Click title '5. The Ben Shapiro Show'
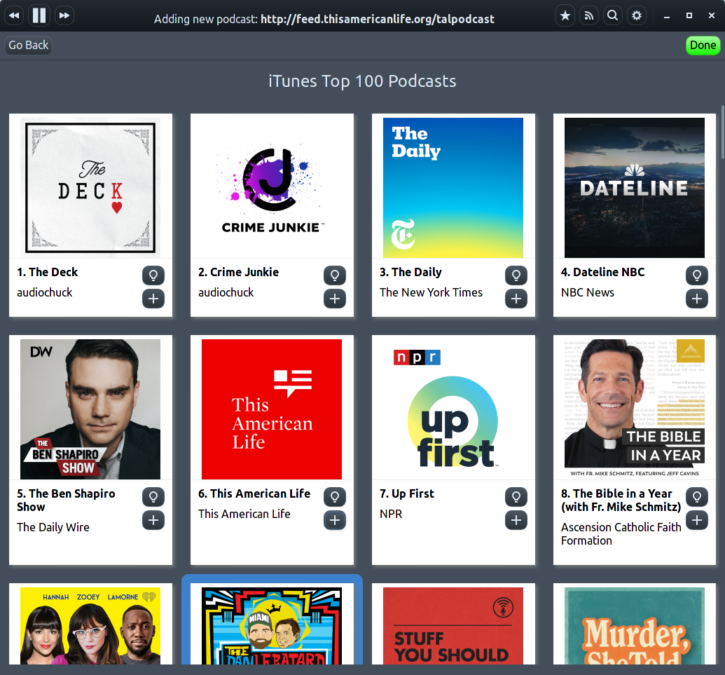The height and width of the screenshot is (675, 725). click(66, 500)
